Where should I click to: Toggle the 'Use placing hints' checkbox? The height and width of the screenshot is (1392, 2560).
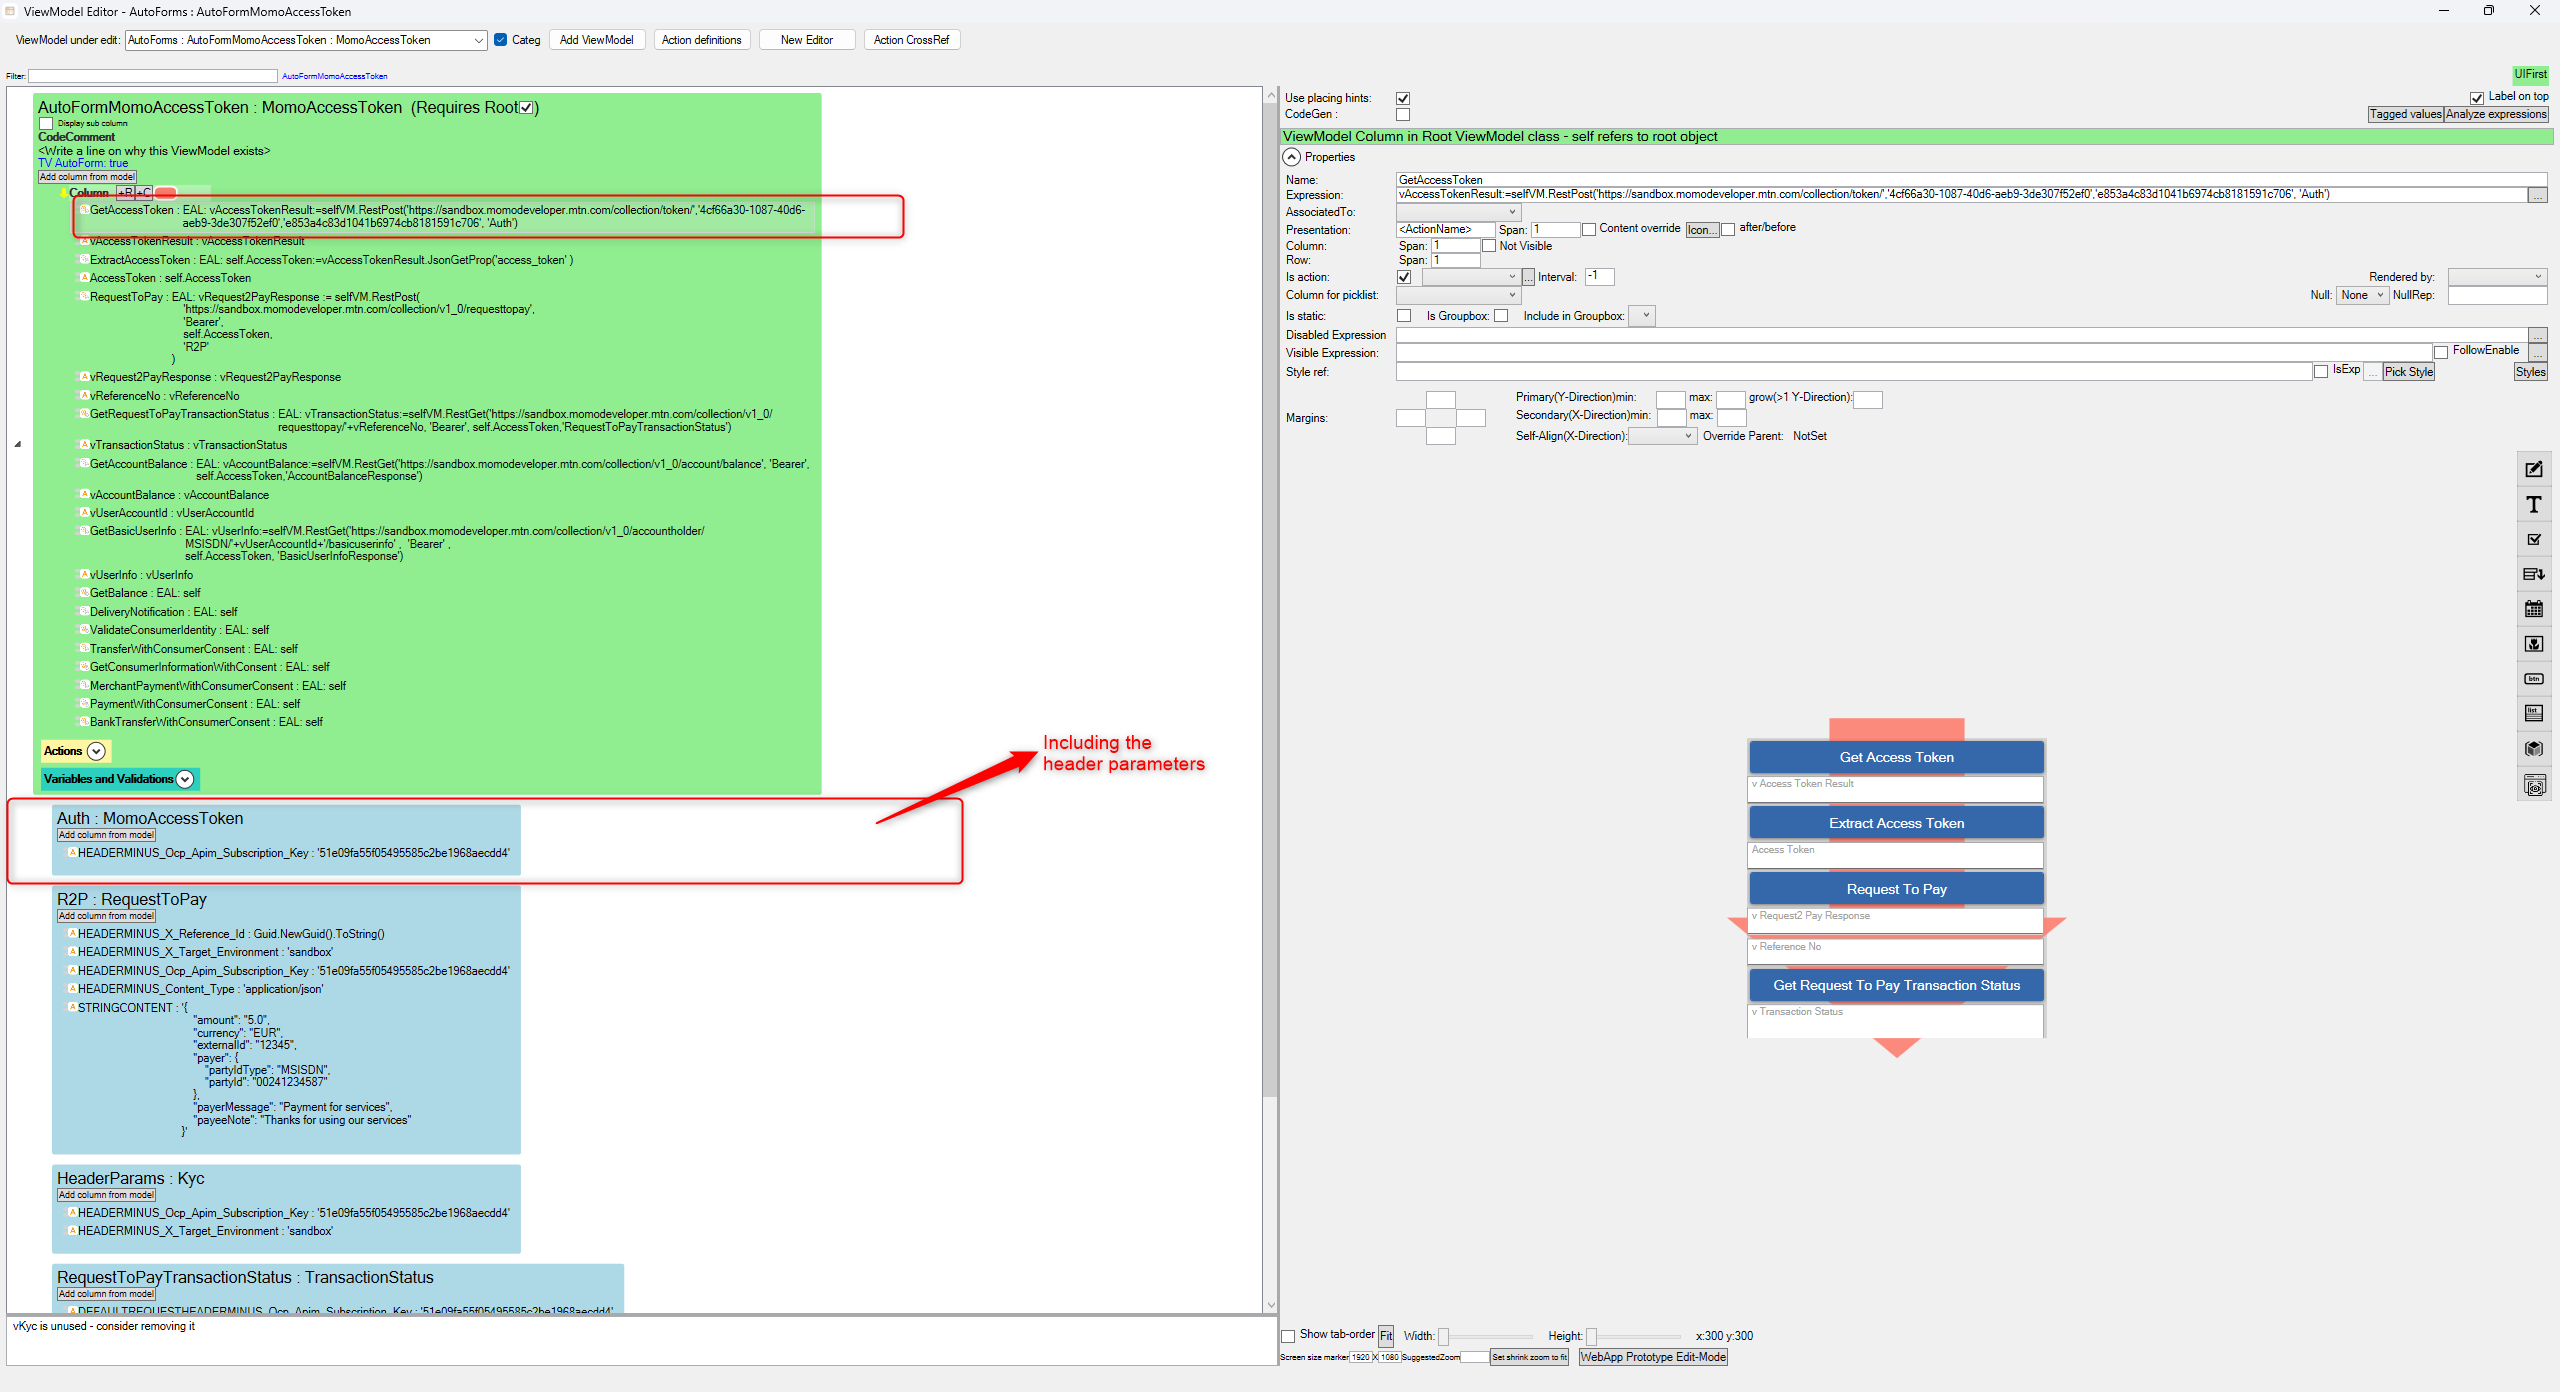(1403, 98)
